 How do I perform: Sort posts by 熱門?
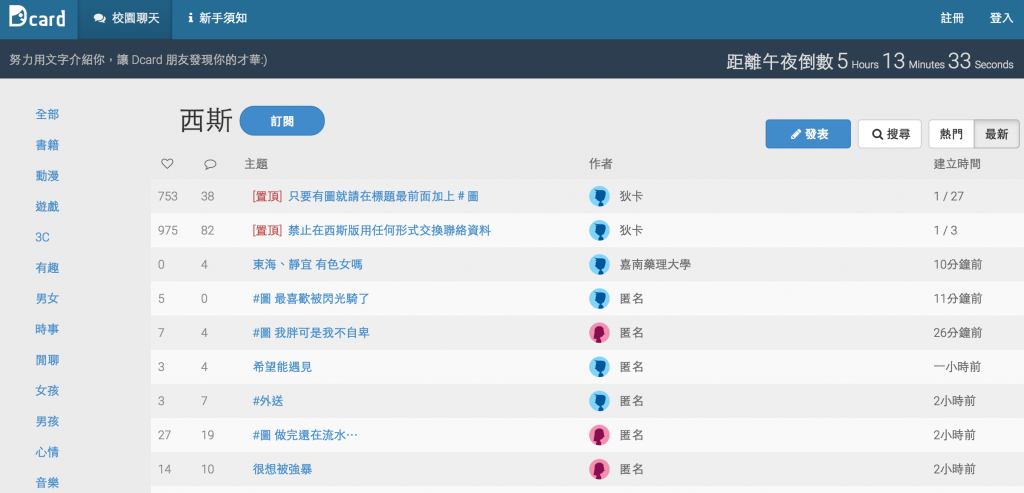(x=951, y=134)
